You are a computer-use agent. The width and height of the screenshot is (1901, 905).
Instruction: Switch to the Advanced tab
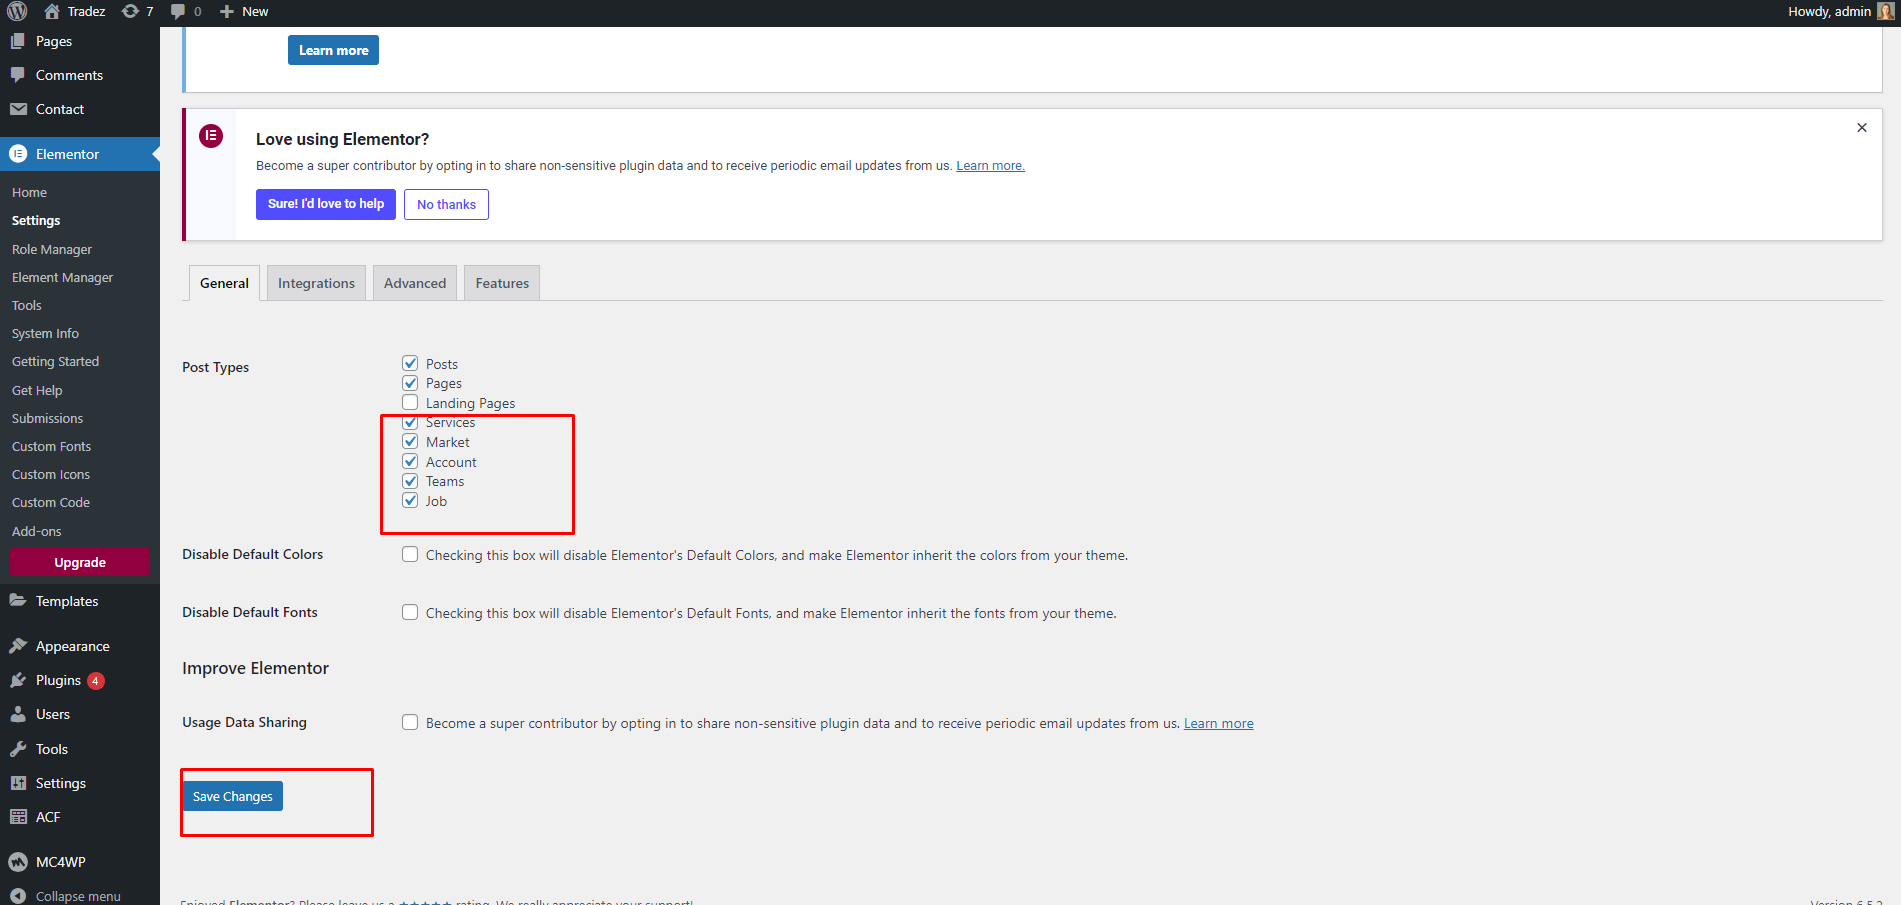tap(415, 283)
